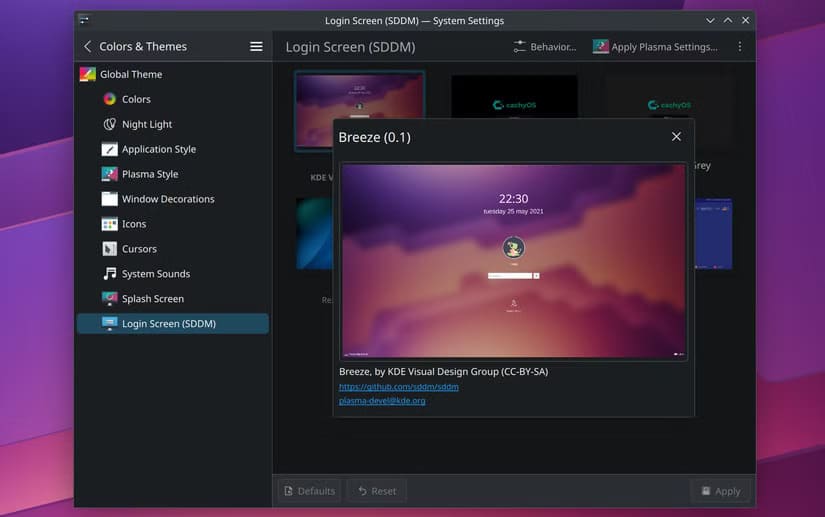825x517 pixels.
Task: Go back from Colors & Themes
Action: [88, 46]
